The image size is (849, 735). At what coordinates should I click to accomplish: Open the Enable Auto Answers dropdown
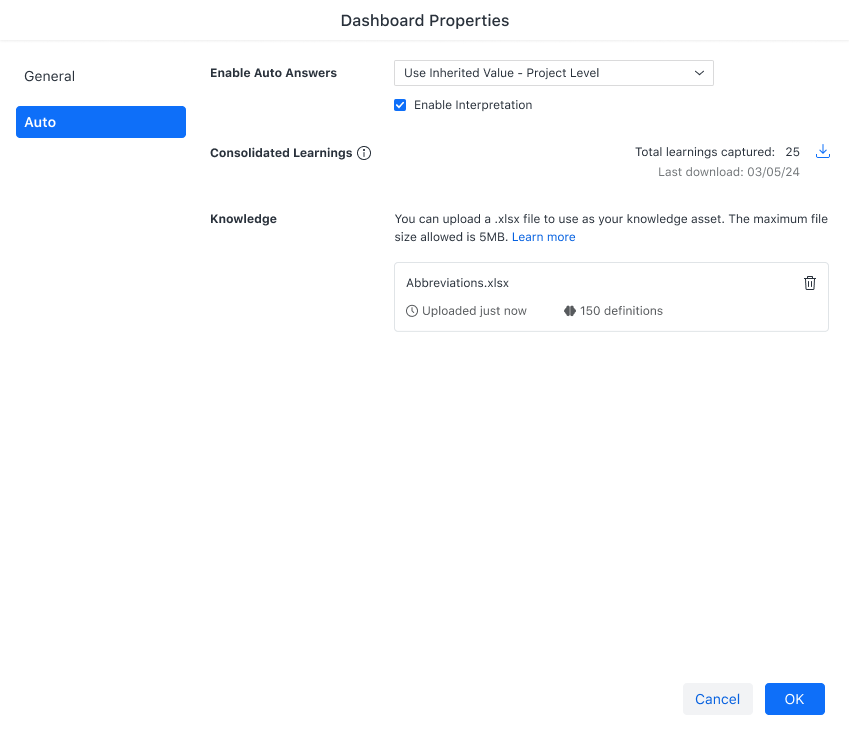point(553,73)
